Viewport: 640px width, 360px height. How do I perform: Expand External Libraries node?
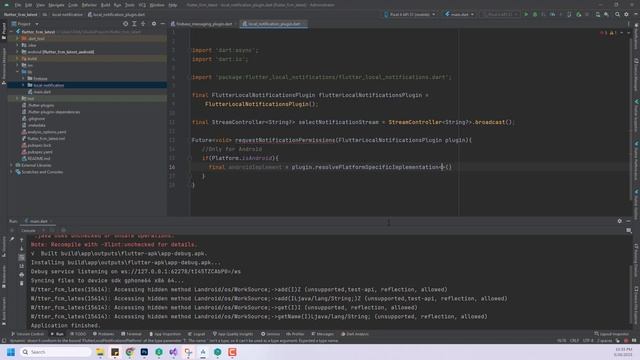pyautogui.click(x=11, y=165)
